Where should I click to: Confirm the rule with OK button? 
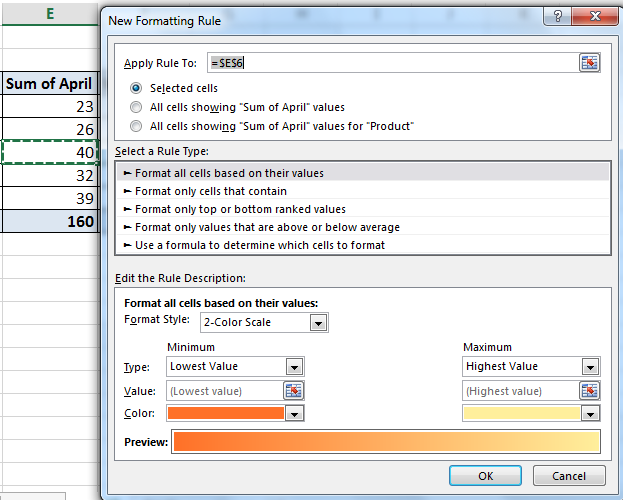(x=485, y=476)
